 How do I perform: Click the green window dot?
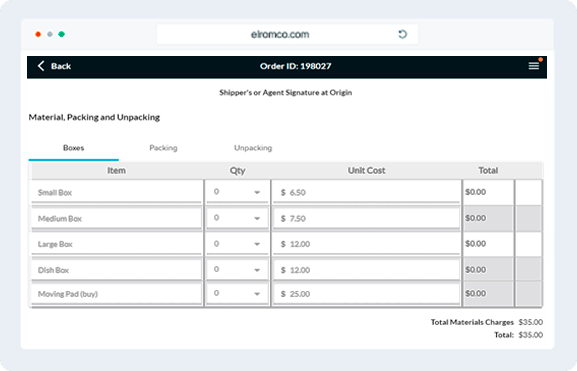[61, 34]
